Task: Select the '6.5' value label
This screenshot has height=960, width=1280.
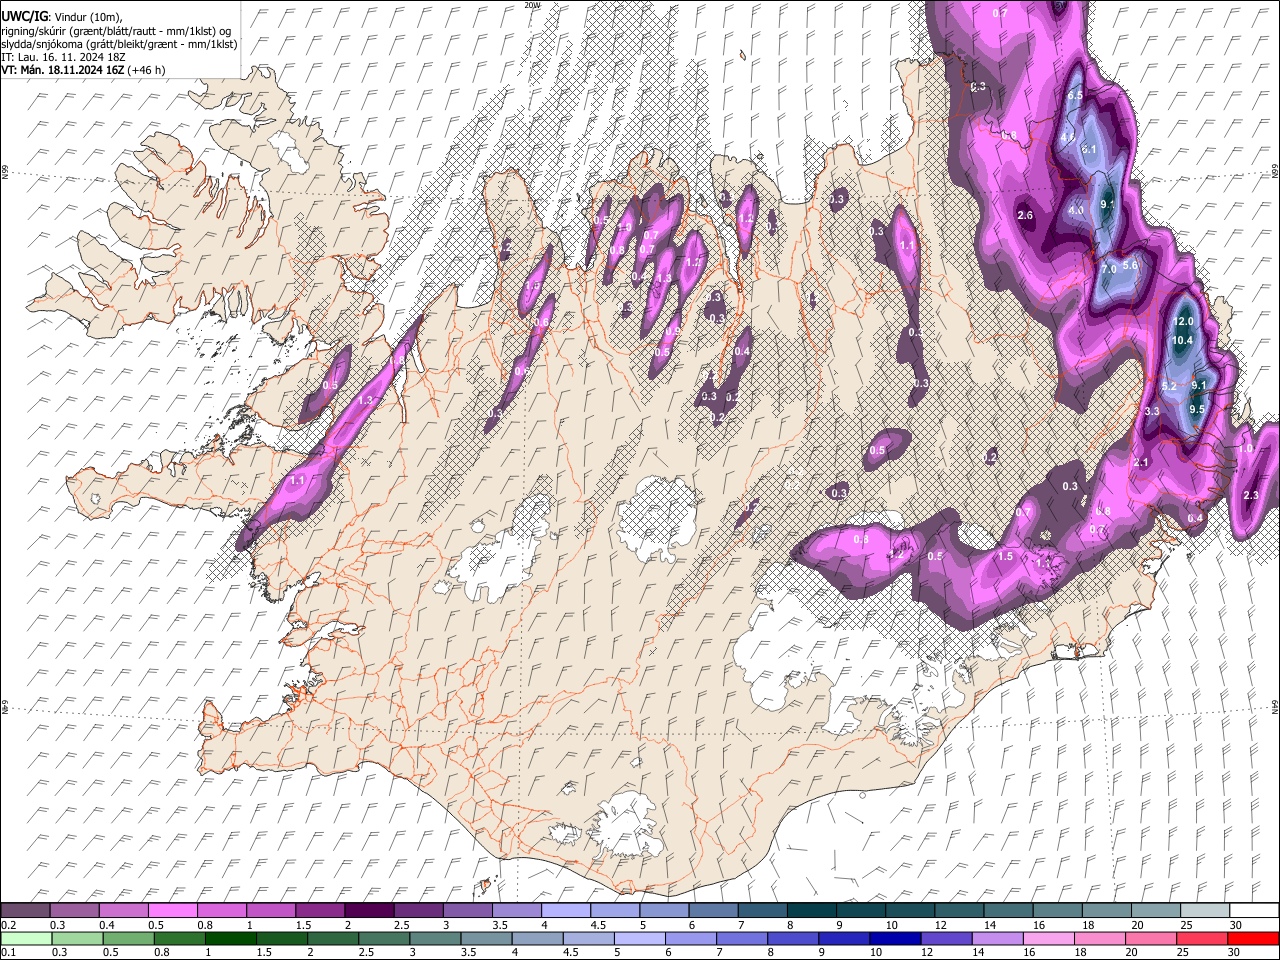Action: tap(1075, 95)
